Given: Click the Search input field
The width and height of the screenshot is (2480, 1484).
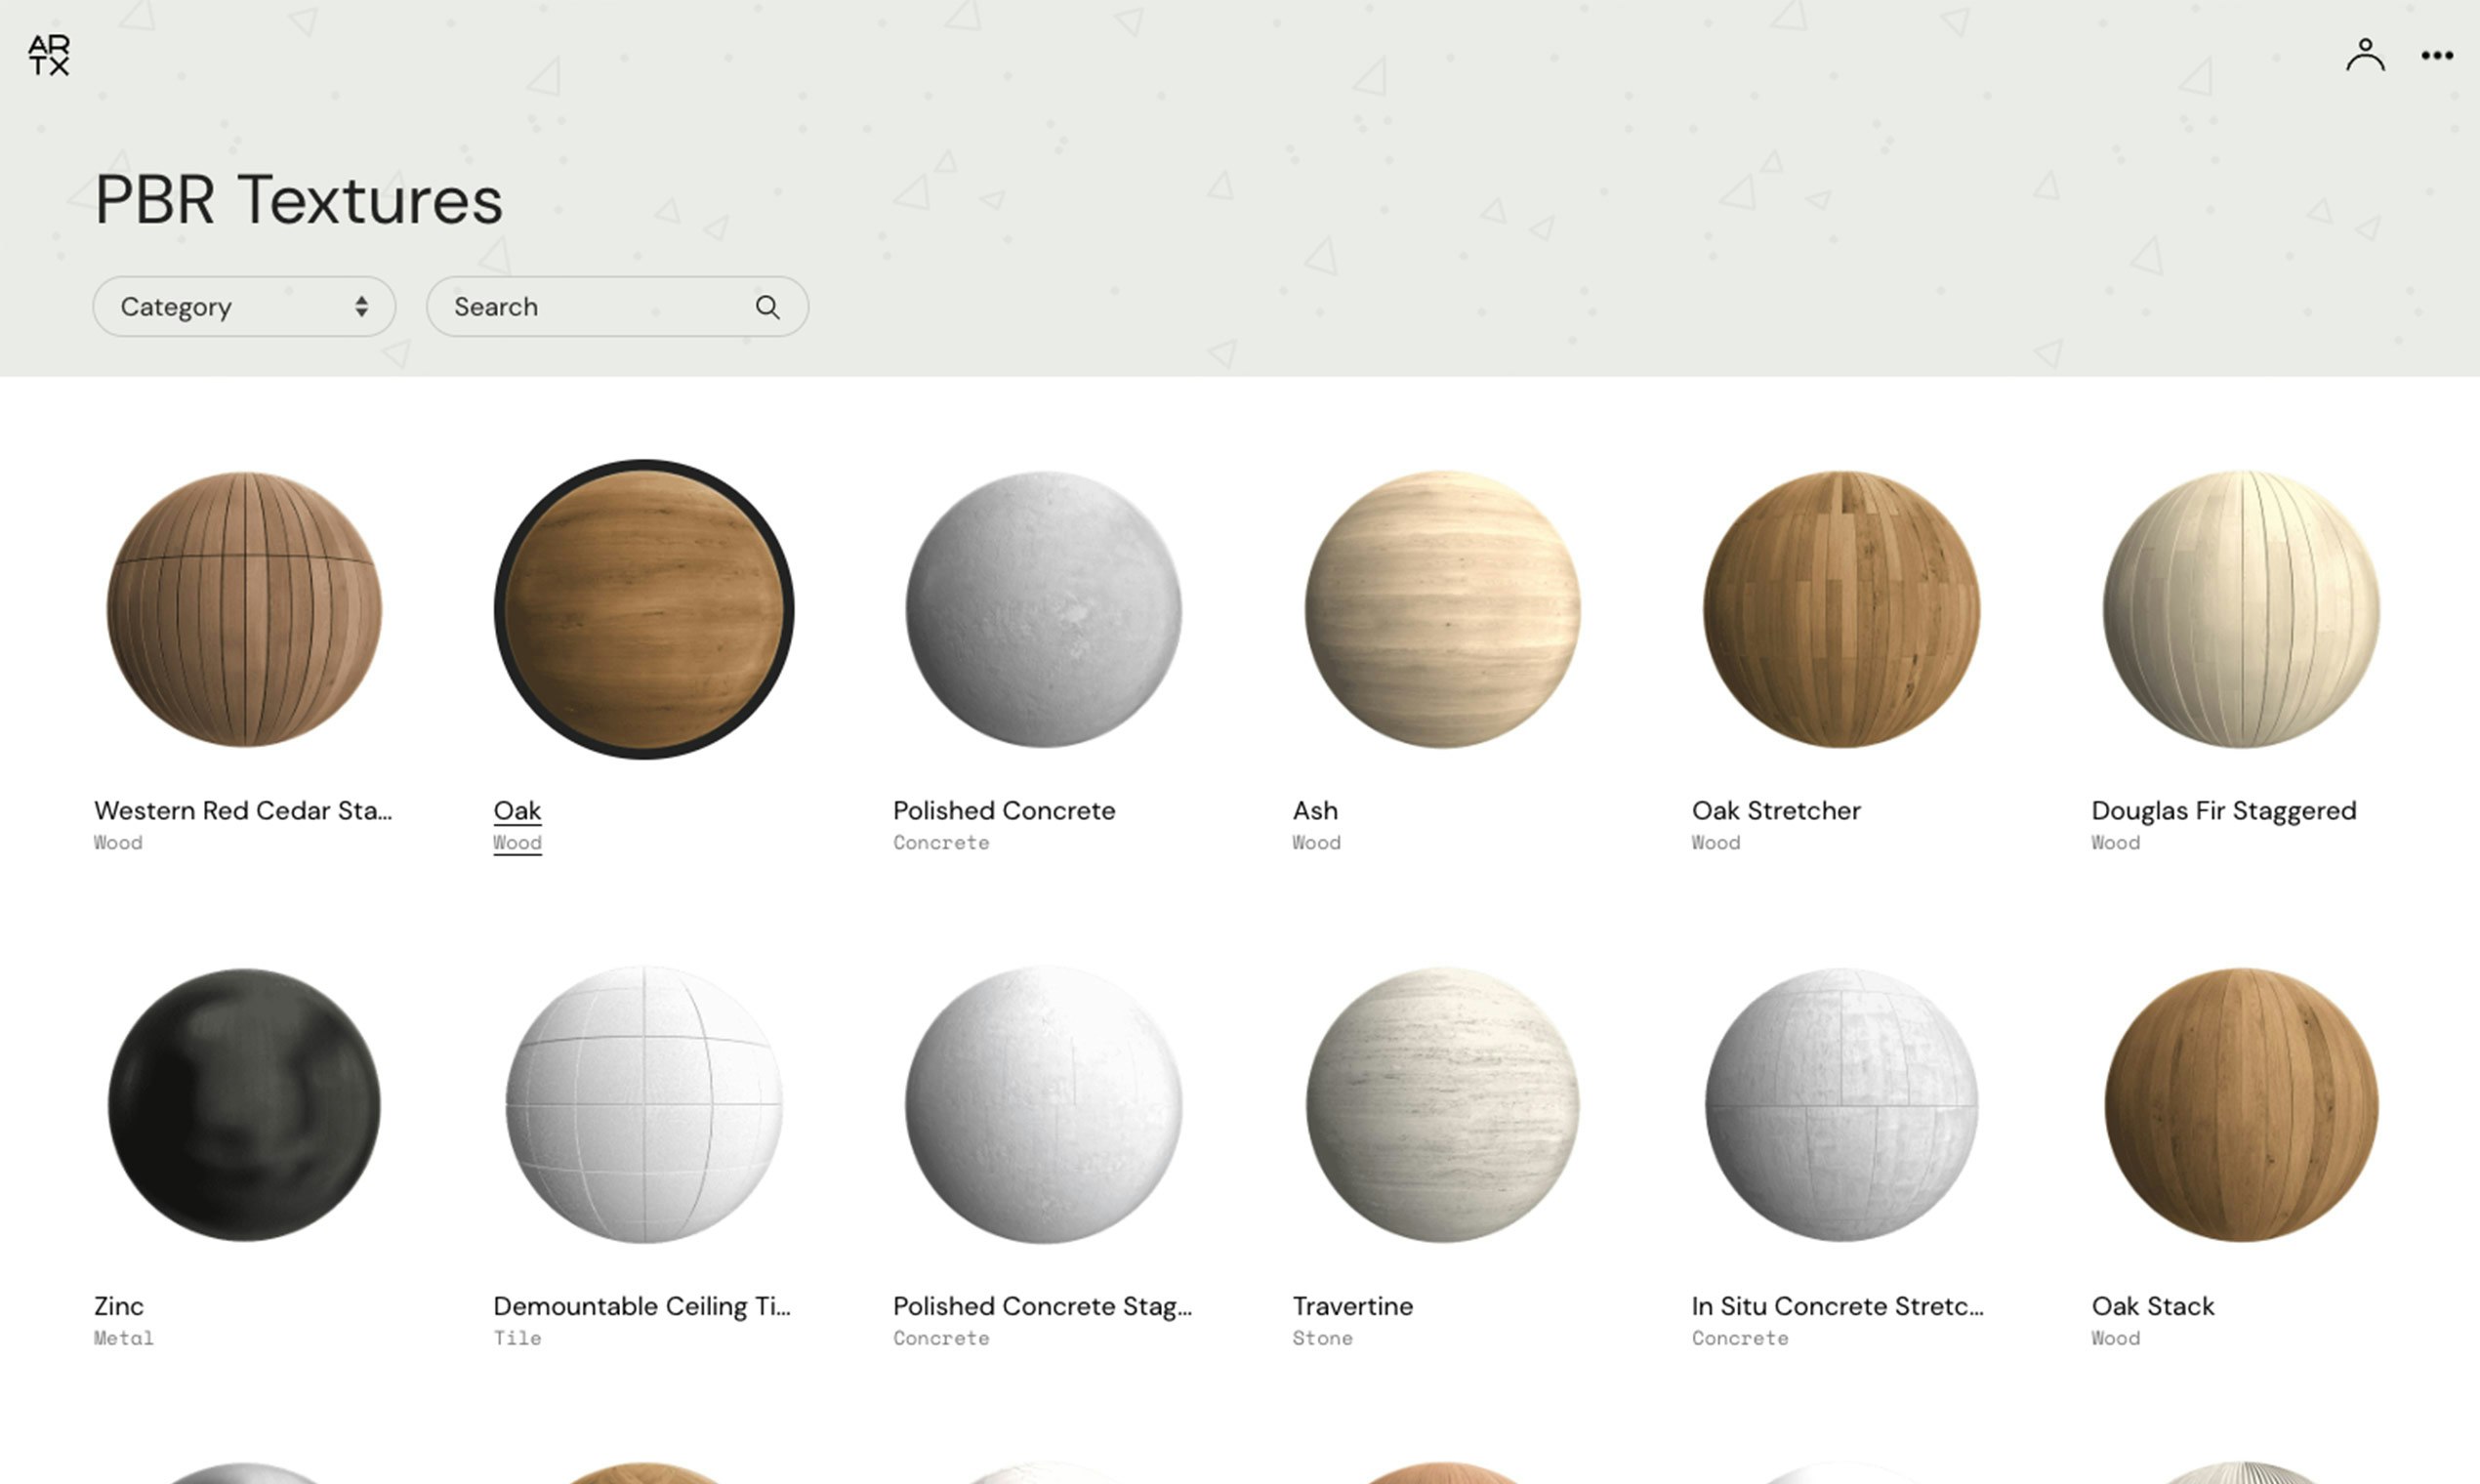Looking at the screenshot, I should point(617,307).
